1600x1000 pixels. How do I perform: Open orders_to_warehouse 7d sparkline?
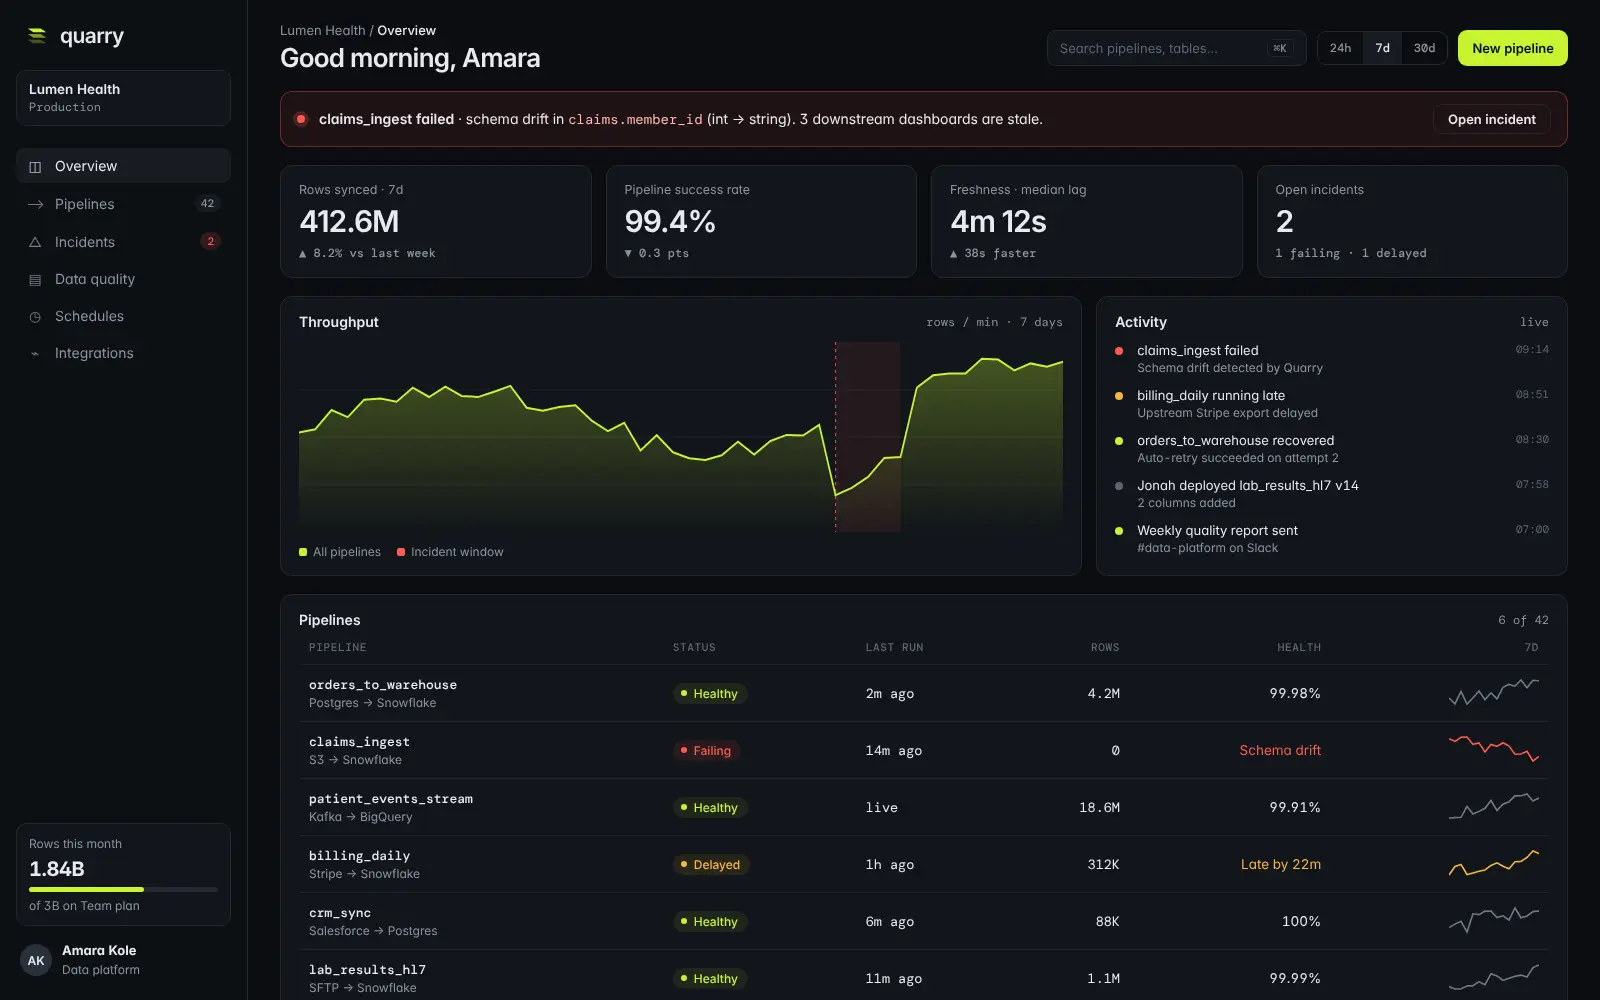1494,692
